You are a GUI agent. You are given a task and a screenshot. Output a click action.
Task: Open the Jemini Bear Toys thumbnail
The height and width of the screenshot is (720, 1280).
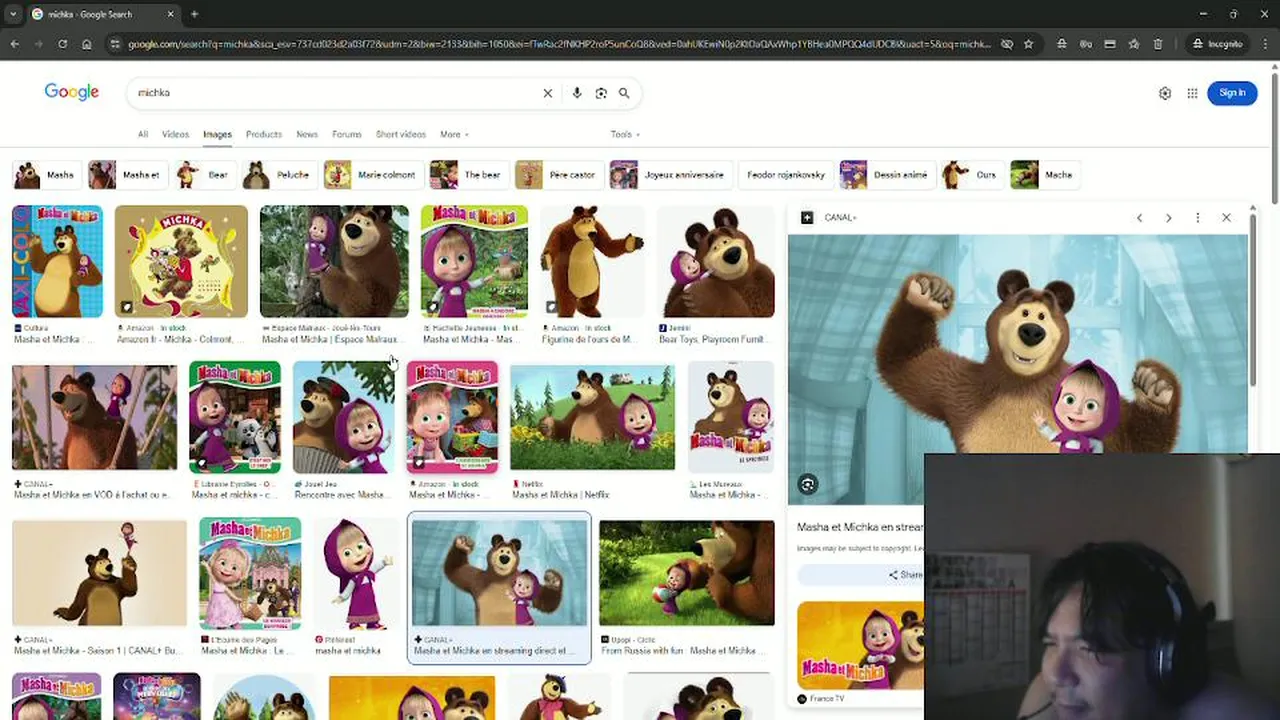pyautogui.click(x=716, y=262)
